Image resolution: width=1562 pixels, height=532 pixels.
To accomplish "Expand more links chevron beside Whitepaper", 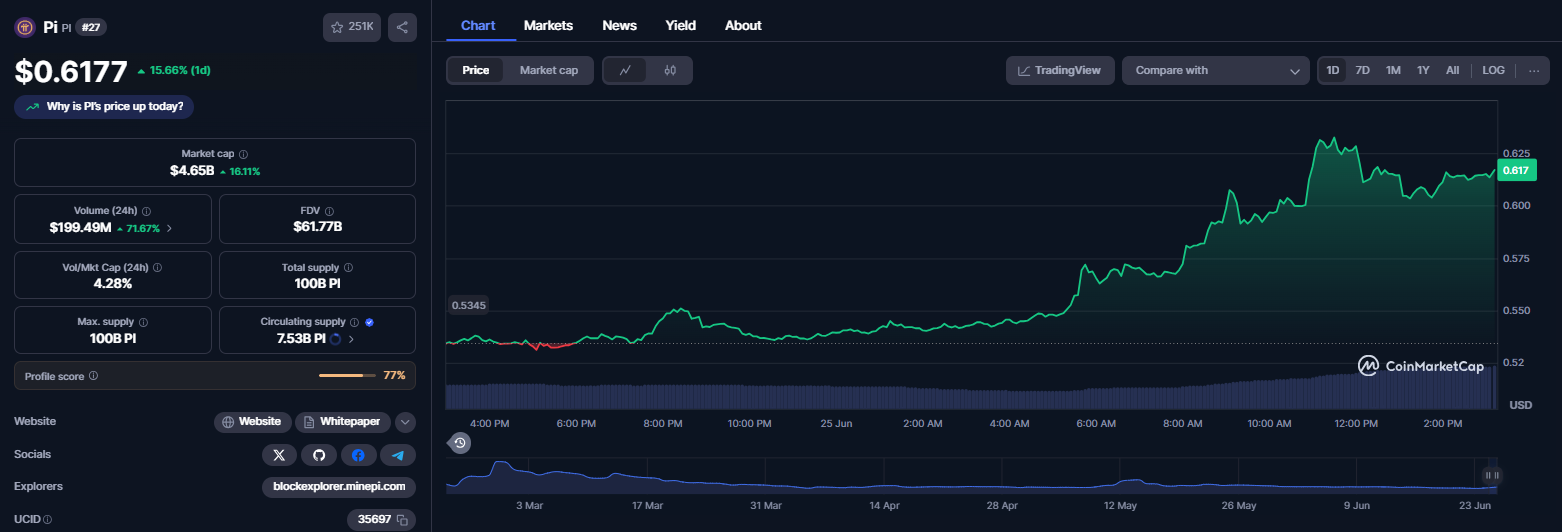I will [x=405, y=422].
